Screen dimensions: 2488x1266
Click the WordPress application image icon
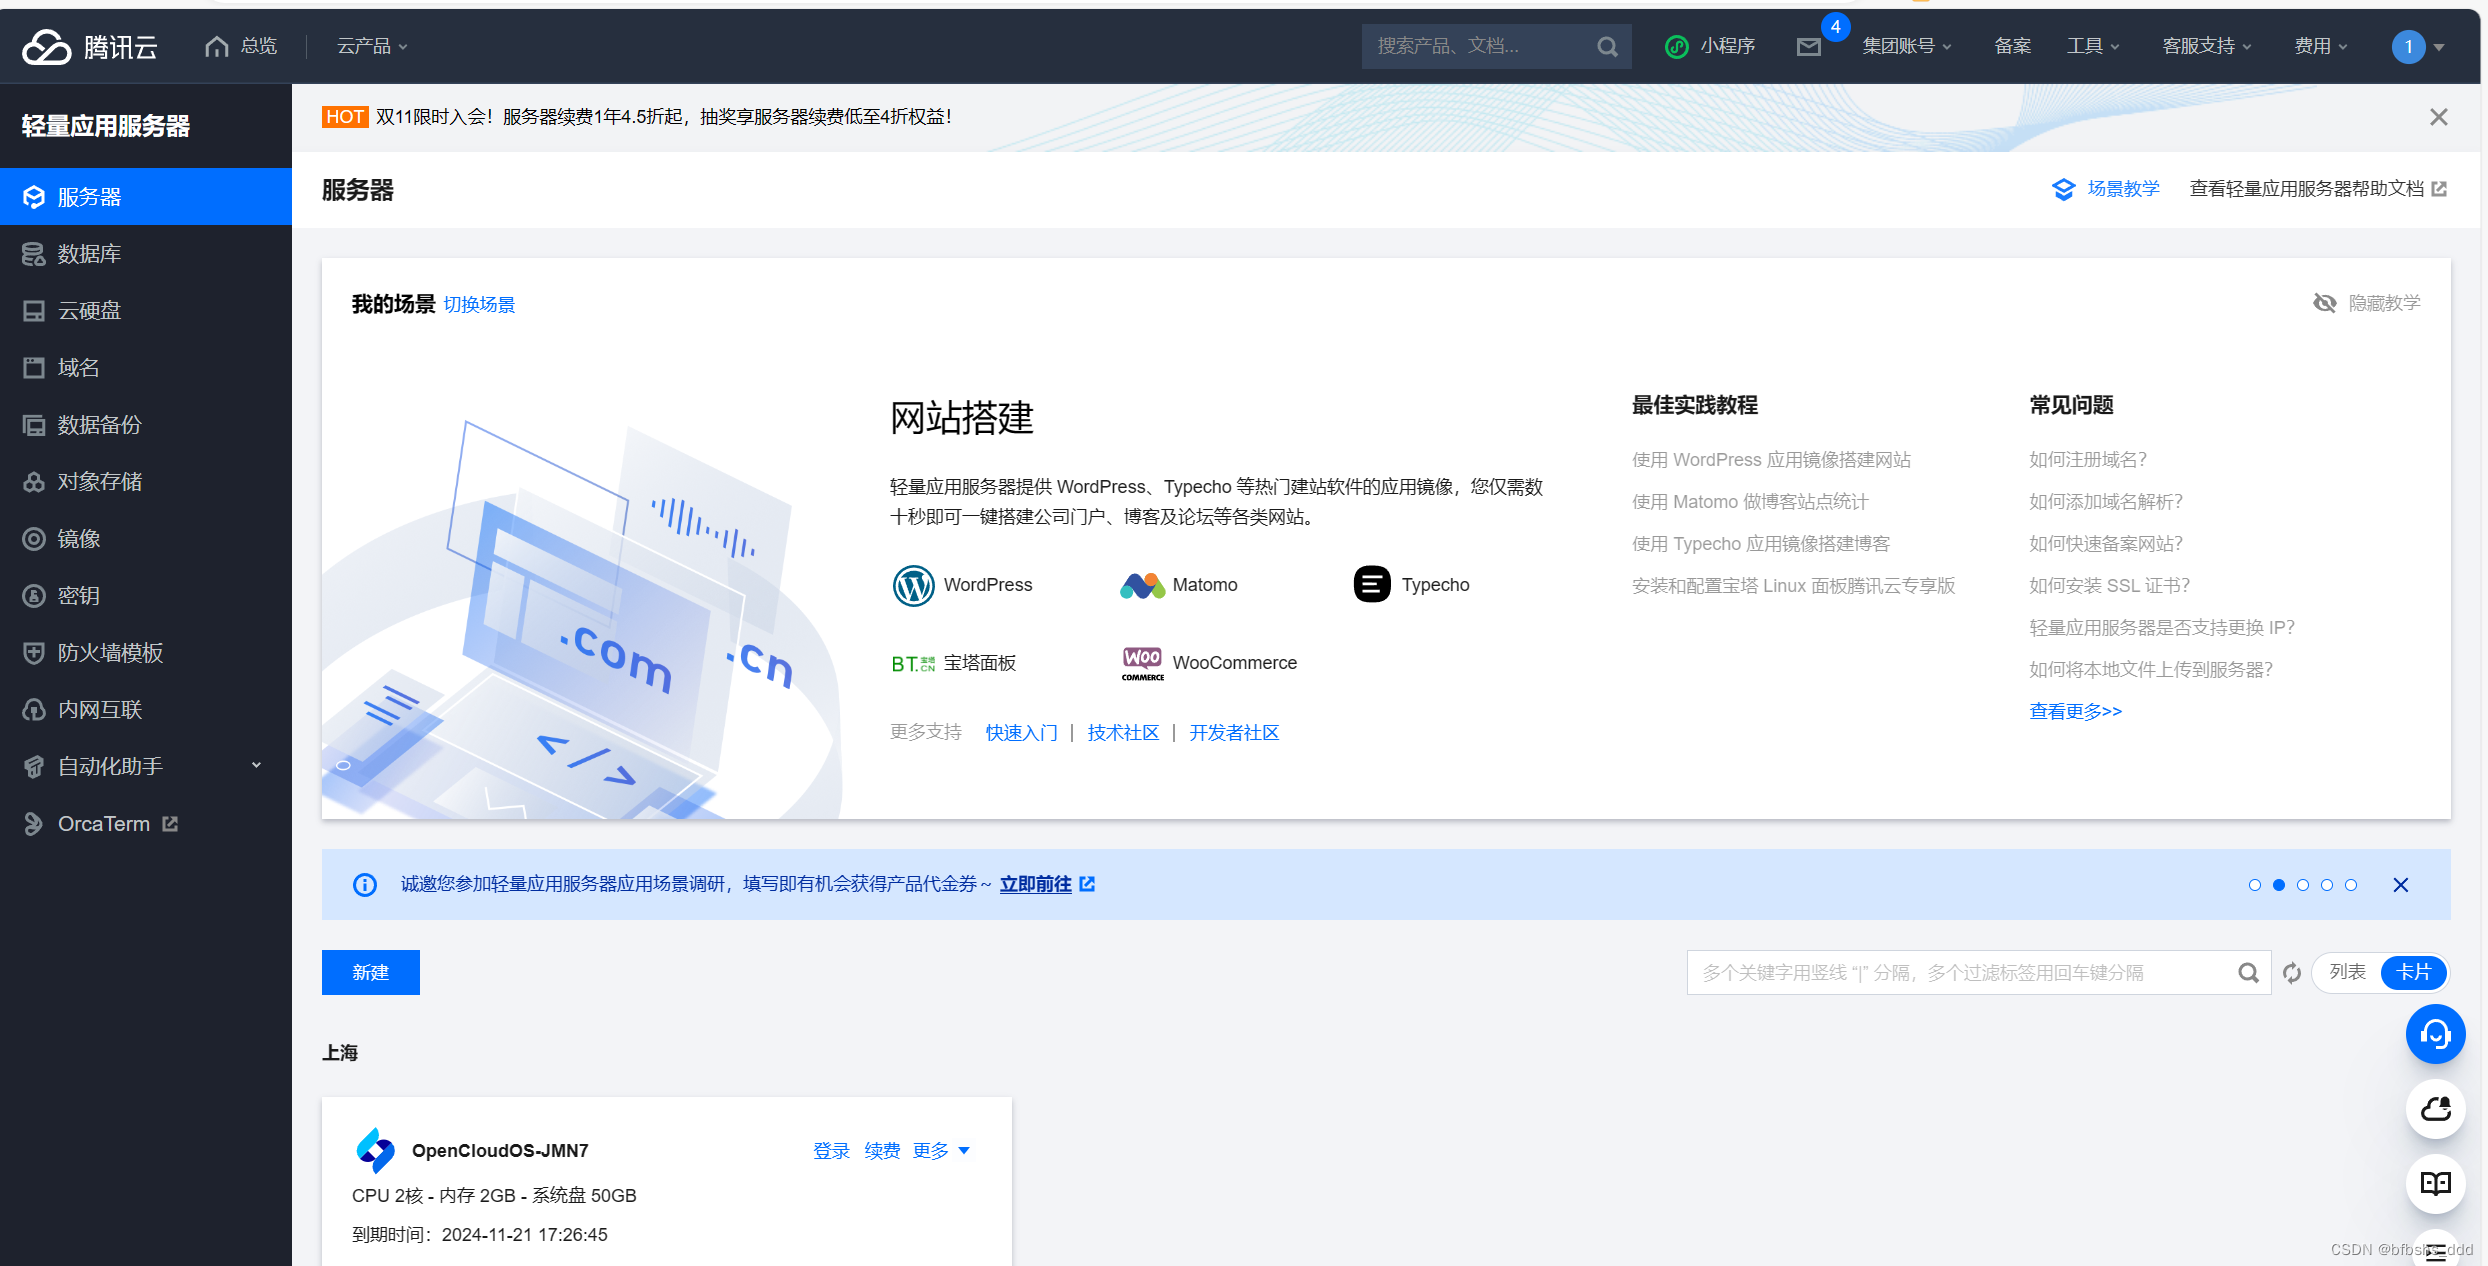coord(913,585)
